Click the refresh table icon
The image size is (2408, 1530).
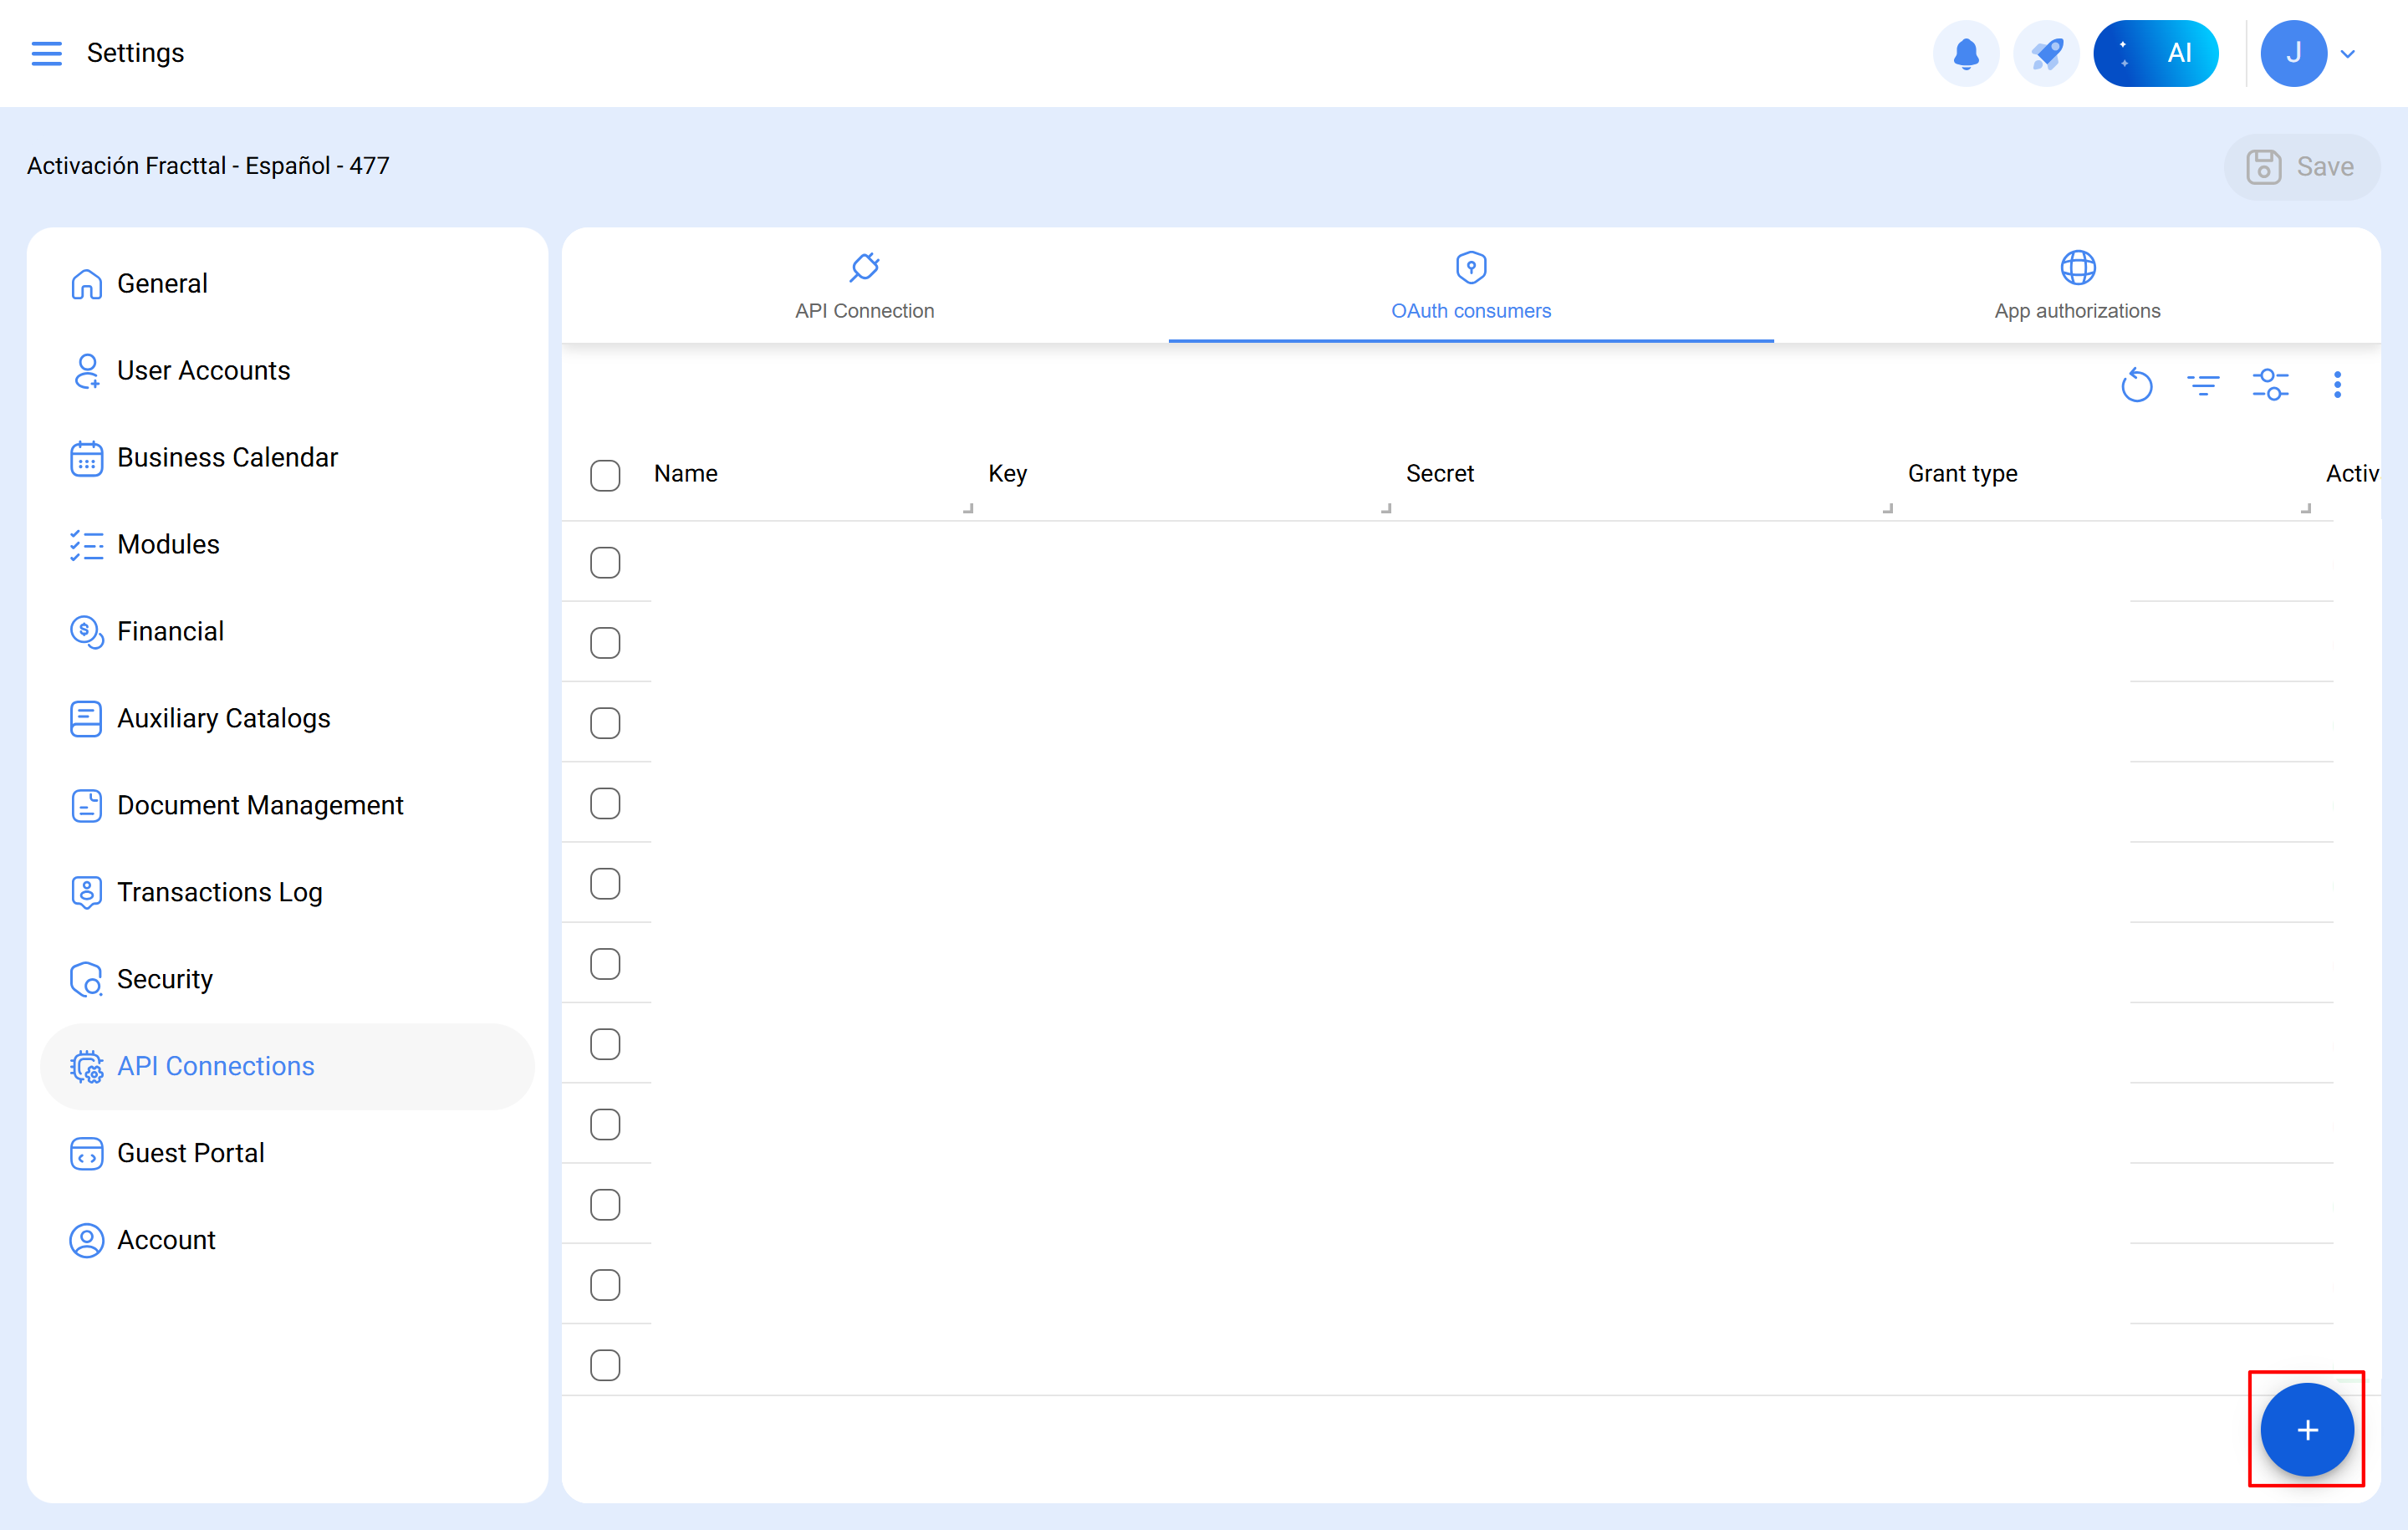(2136, 385)
